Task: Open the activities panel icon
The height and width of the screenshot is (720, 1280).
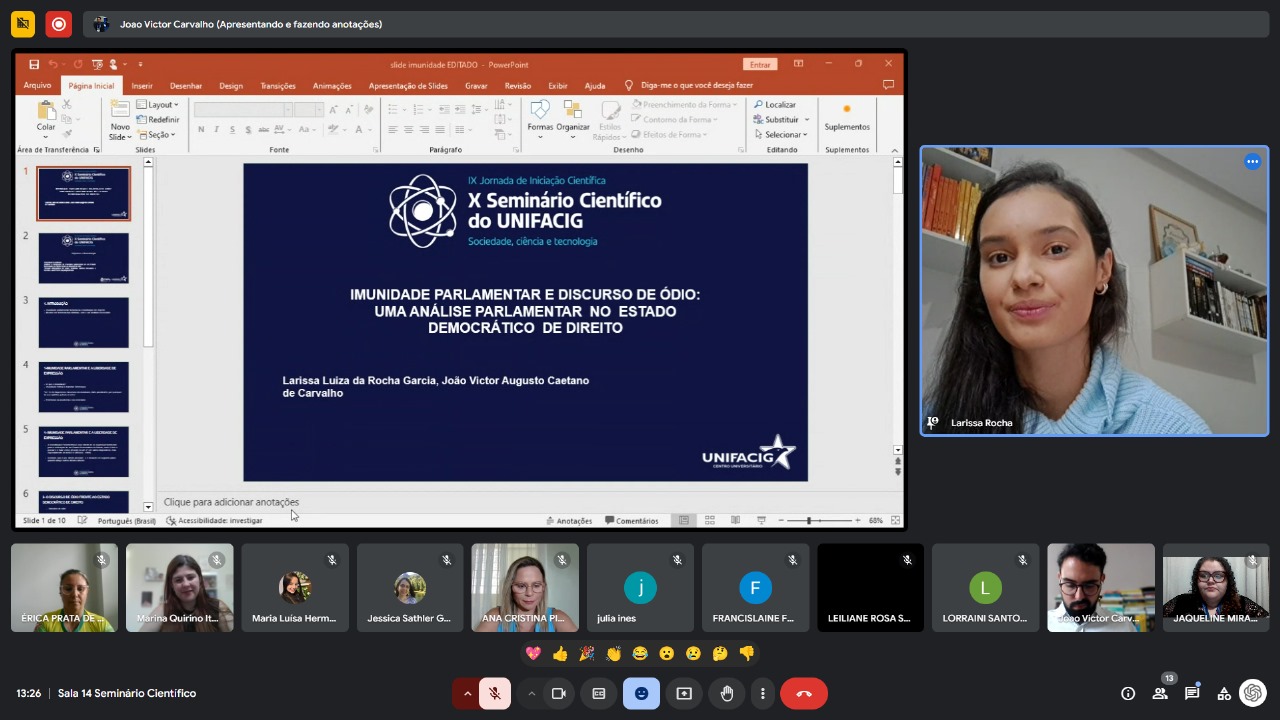Action: coord(1223,693)
